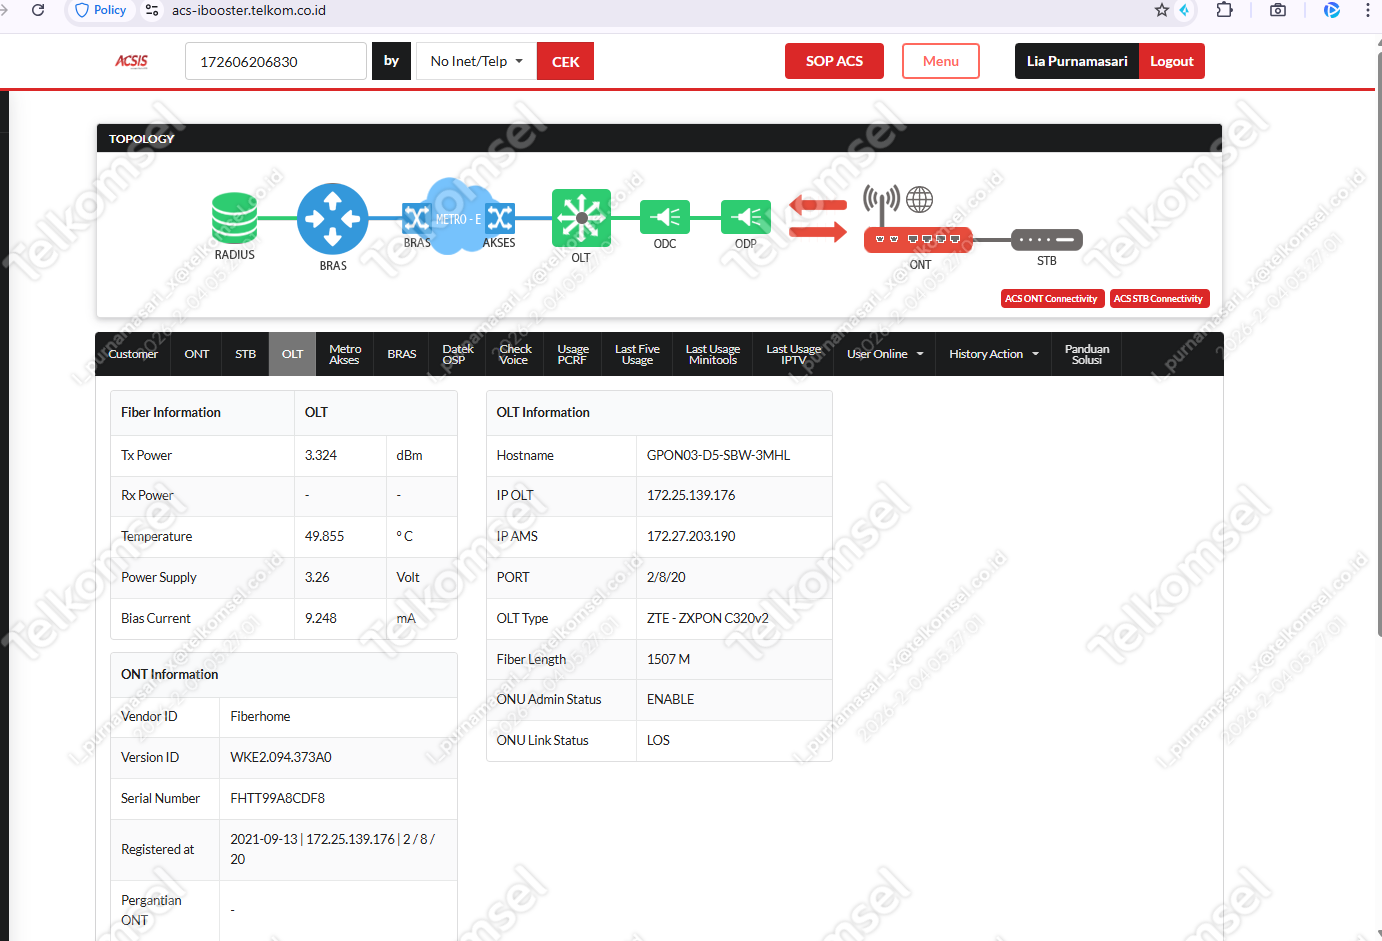Switch to the Customer tab

133,354
